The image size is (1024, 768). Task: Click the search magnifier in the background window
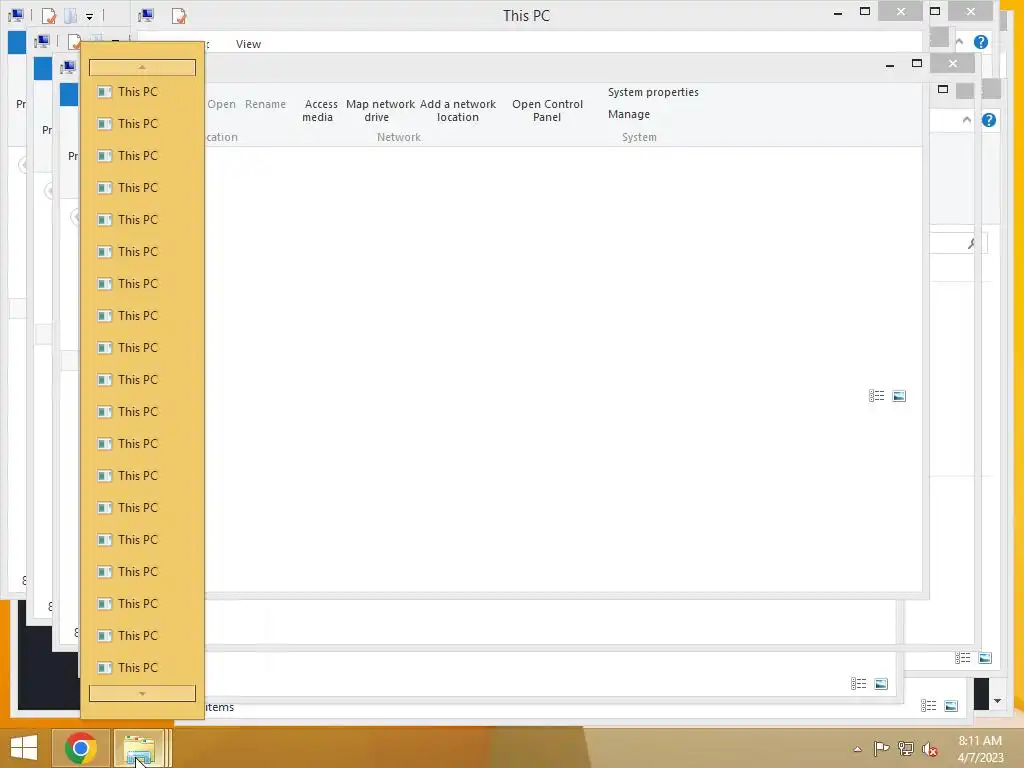(x=972, y=243)
